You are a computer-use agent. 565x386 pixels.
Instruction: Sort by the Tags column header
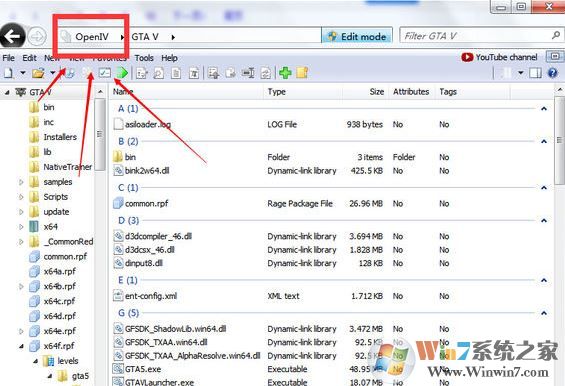click(448, 92)
